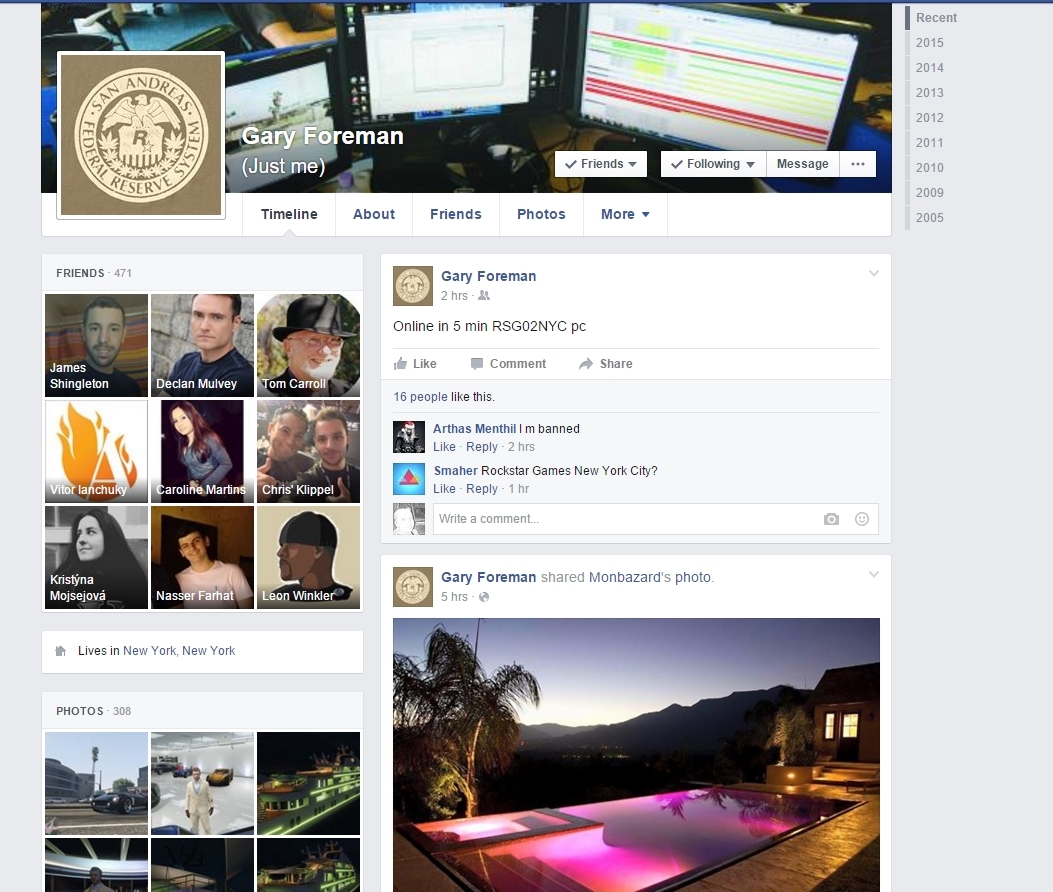This screenshot has width=1053, height=892.
Task: Click the camera icon in comment box
Action: click(x=831, y=519)
